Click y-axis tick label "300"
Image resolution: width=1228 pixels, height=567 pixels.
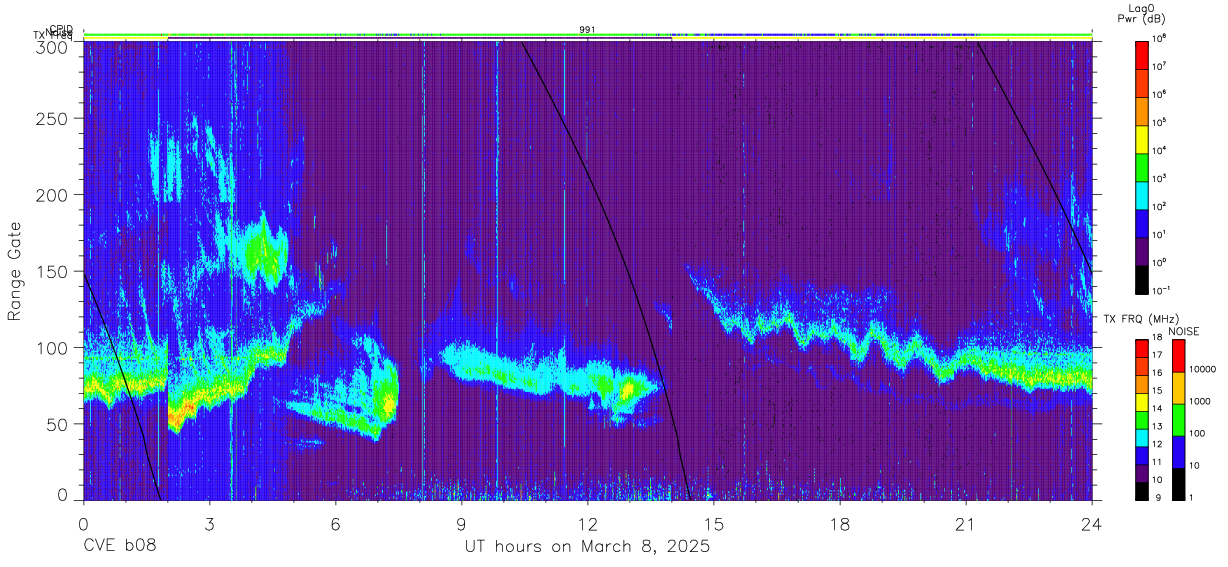(54, 47)
